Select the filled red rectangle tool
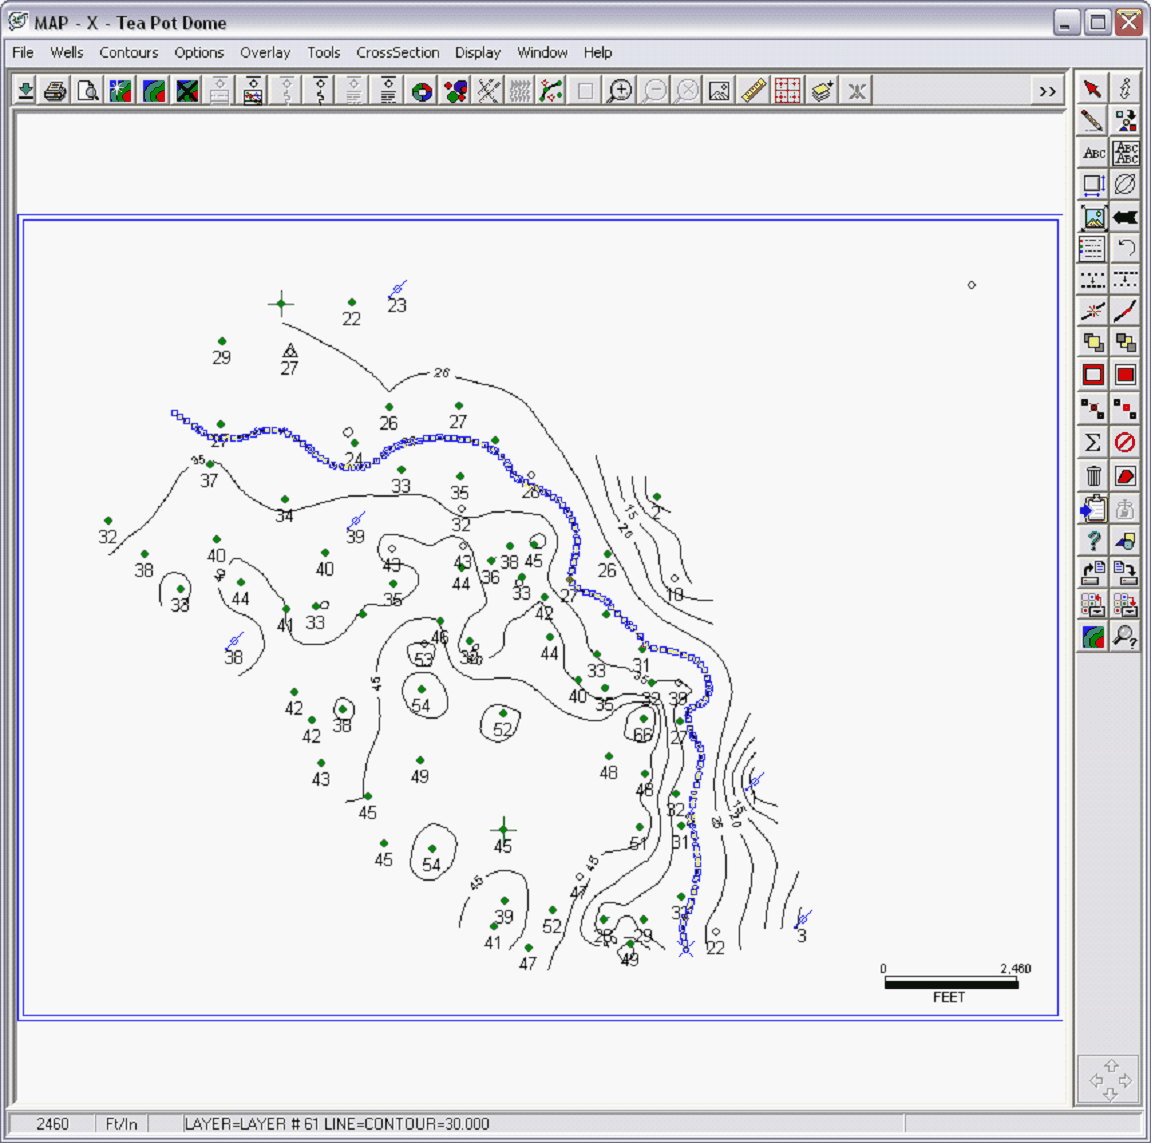This screenshot has width=1152, height=1144. click(1126, 375)
